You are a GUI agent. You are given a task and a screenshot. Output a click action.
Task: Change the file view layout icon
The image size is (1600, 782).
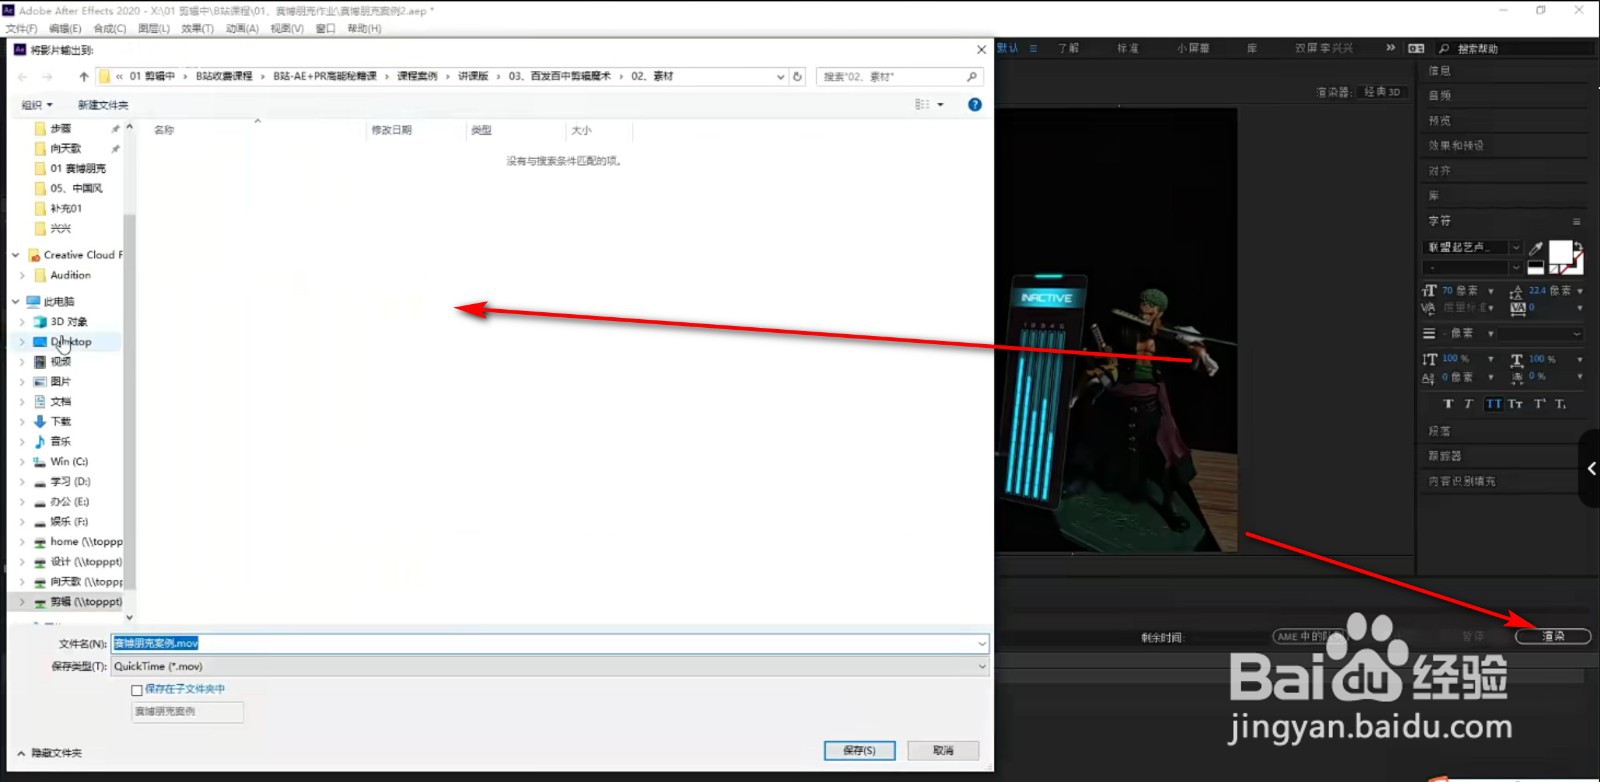(x=923, y=105)
